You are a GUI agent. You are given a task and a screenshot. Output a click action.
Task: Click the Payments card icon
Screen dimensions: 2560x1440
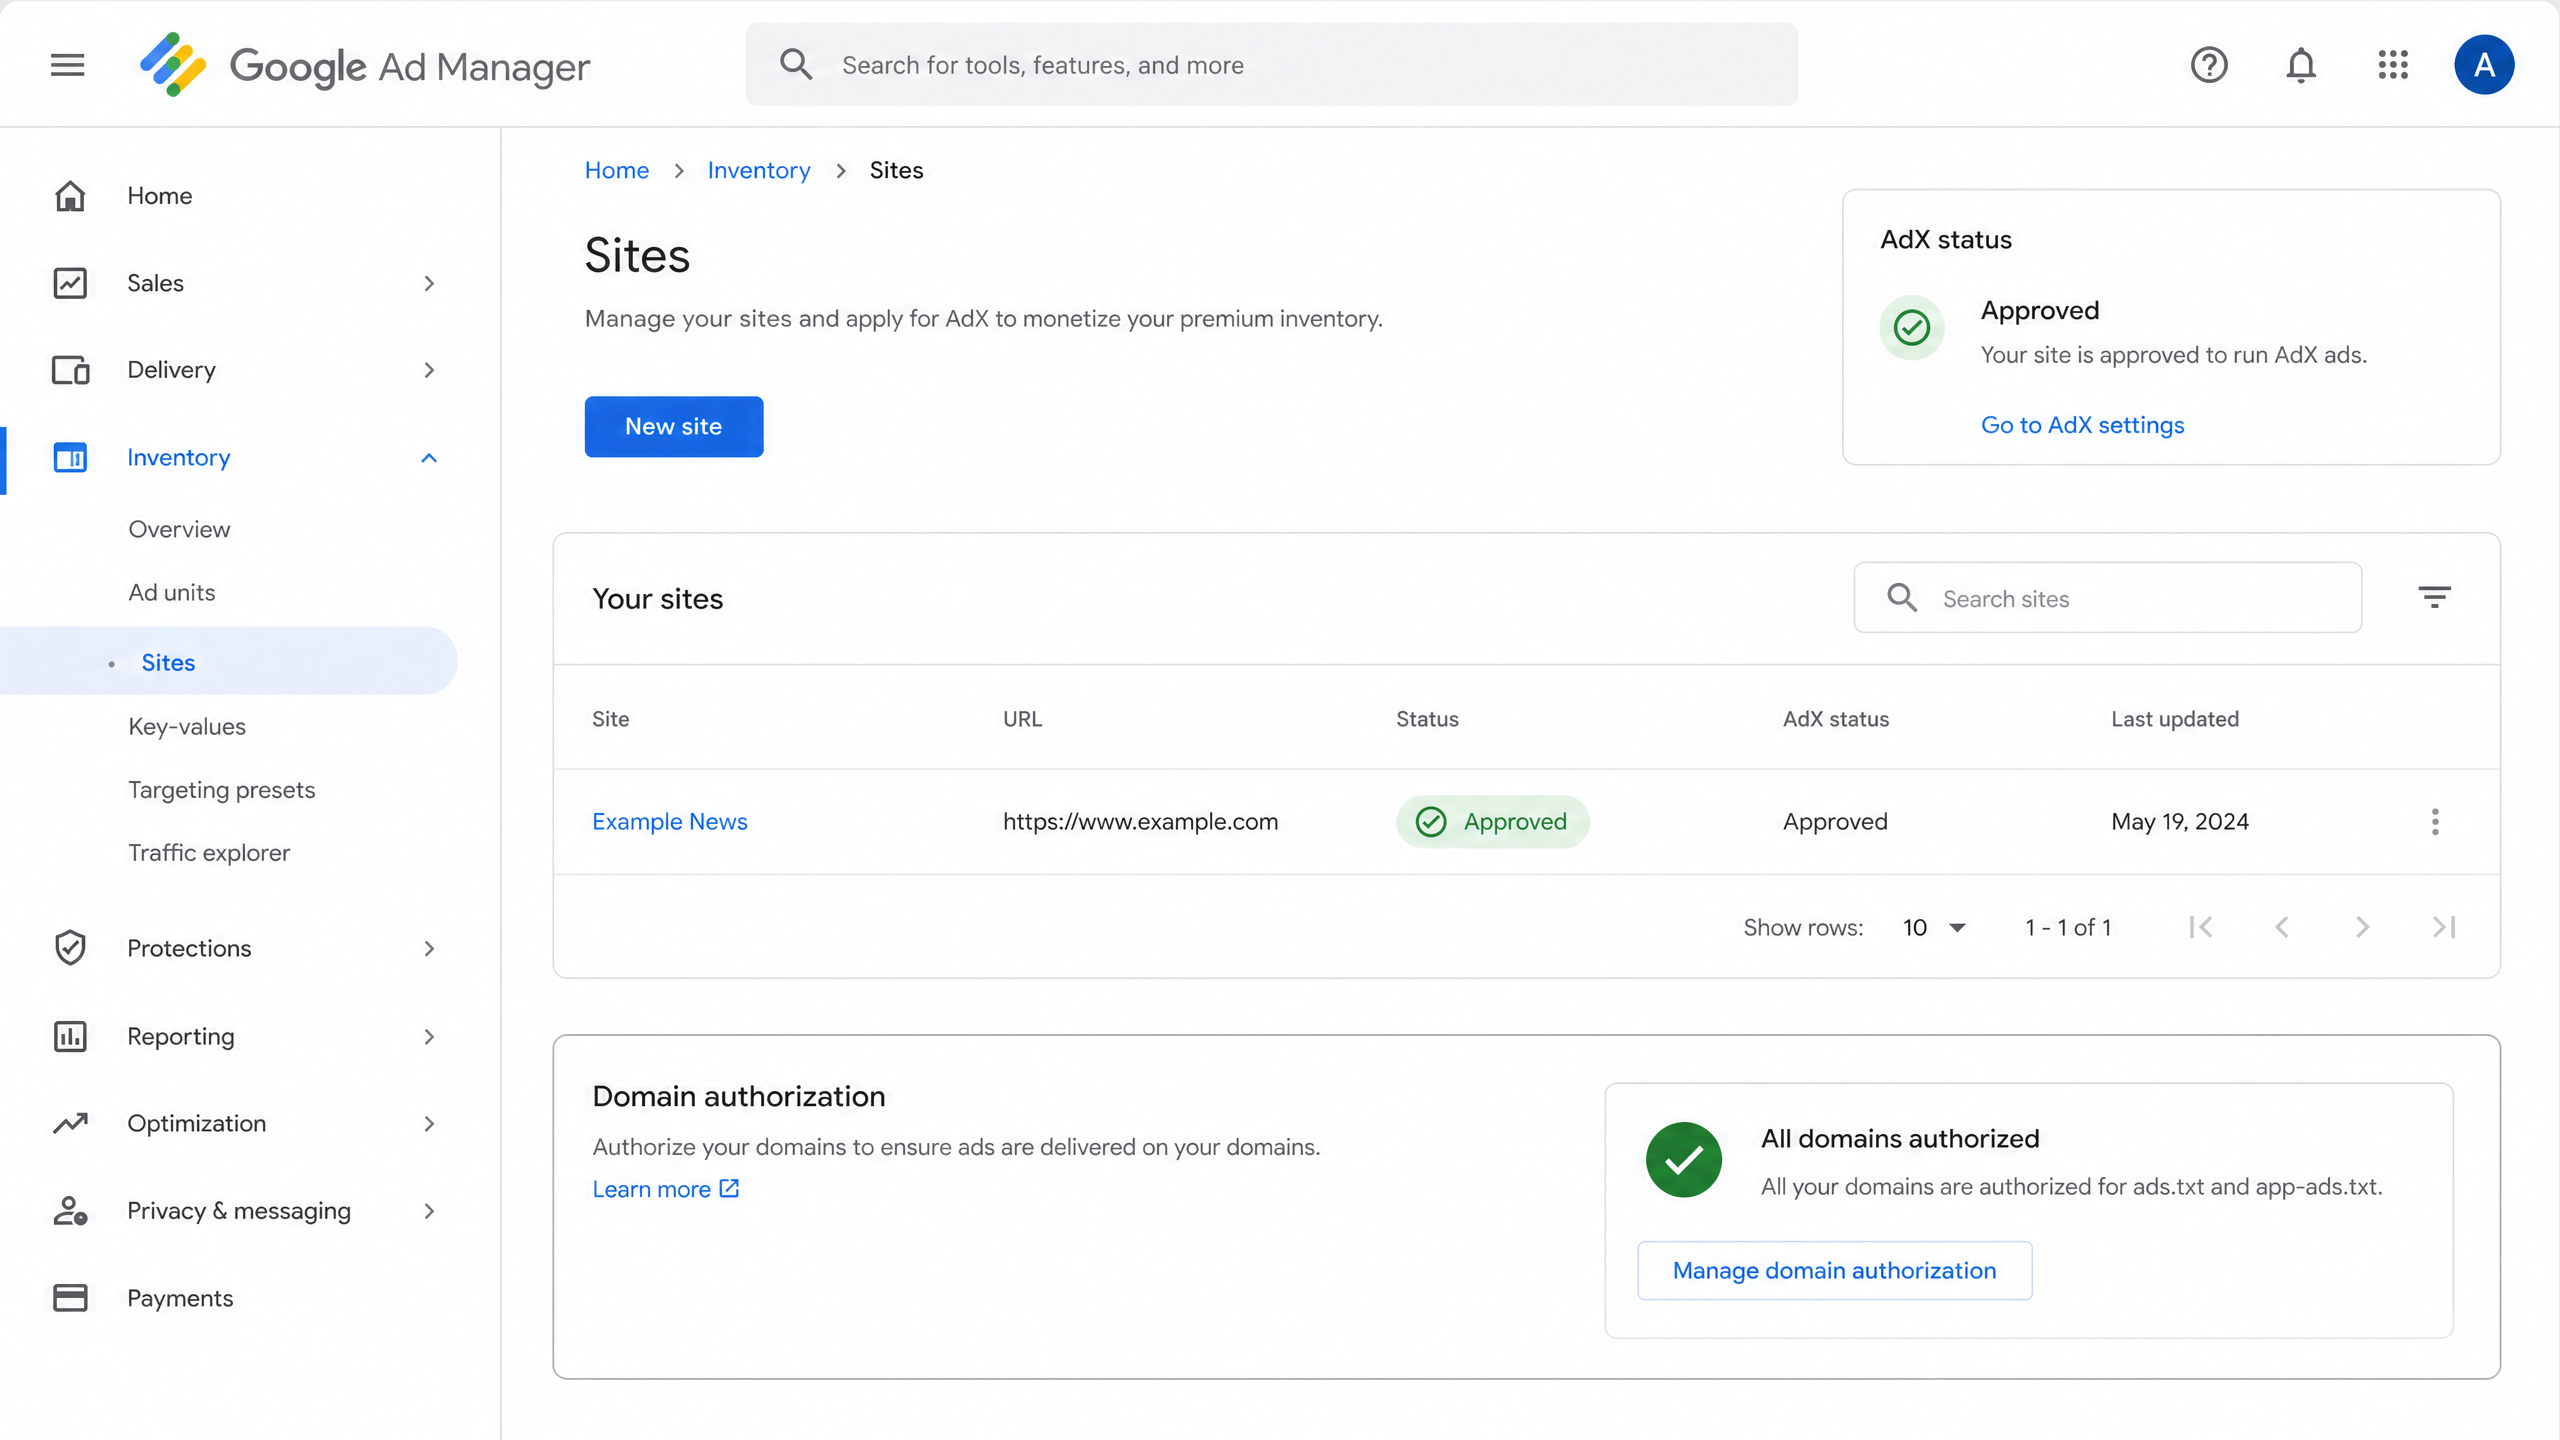pos(70,1298)
